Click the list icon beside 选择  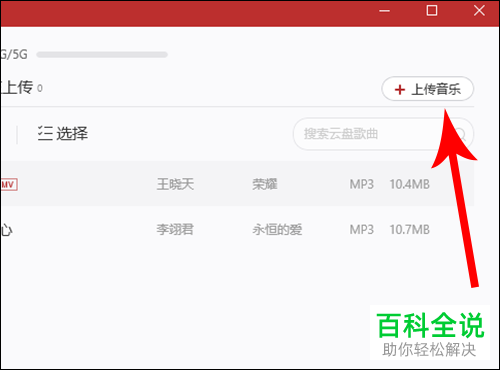[45, 133]
